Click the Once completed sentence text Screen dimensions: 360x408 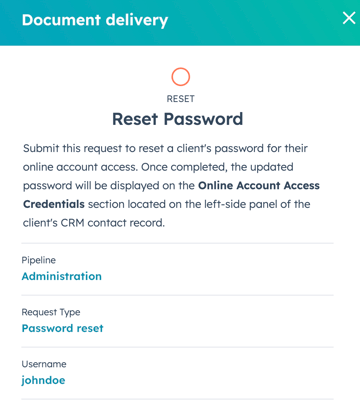pos(217,167)
